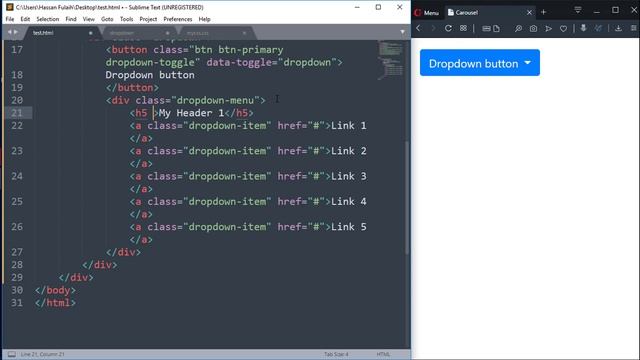Open a new tab with the plus icon

pyautogui.click(x=543, y=12)
